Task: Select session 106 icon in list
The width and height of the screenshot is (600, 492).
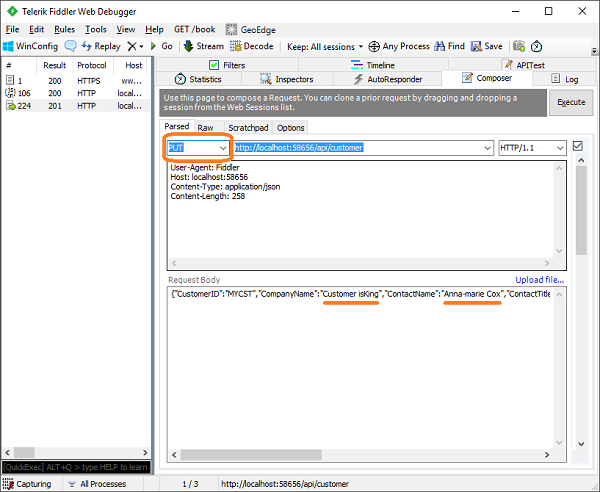Action: coord(10,93)
